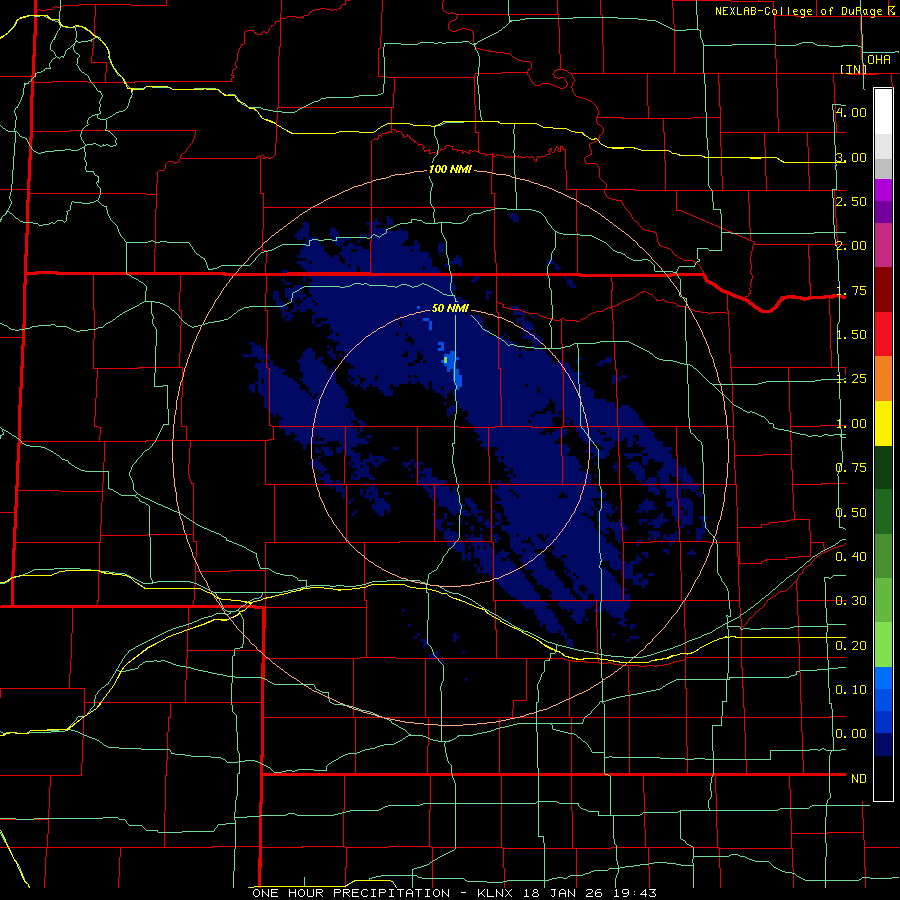The image size is (900, 900).
Task: Click the 4.00 legend value
Action: pos(851,112)
